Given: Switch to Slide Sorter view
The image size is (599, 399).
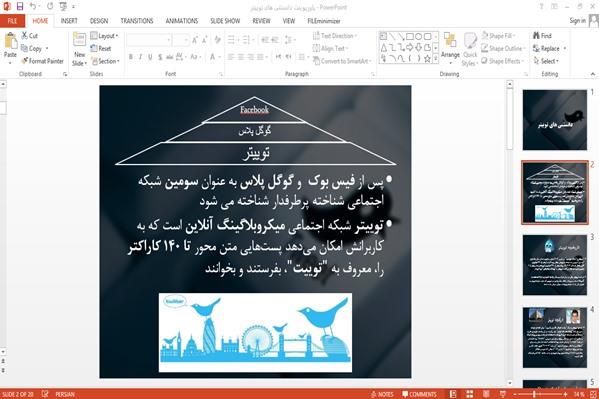Looking at the screenshot, I should [x=469, y=394].
